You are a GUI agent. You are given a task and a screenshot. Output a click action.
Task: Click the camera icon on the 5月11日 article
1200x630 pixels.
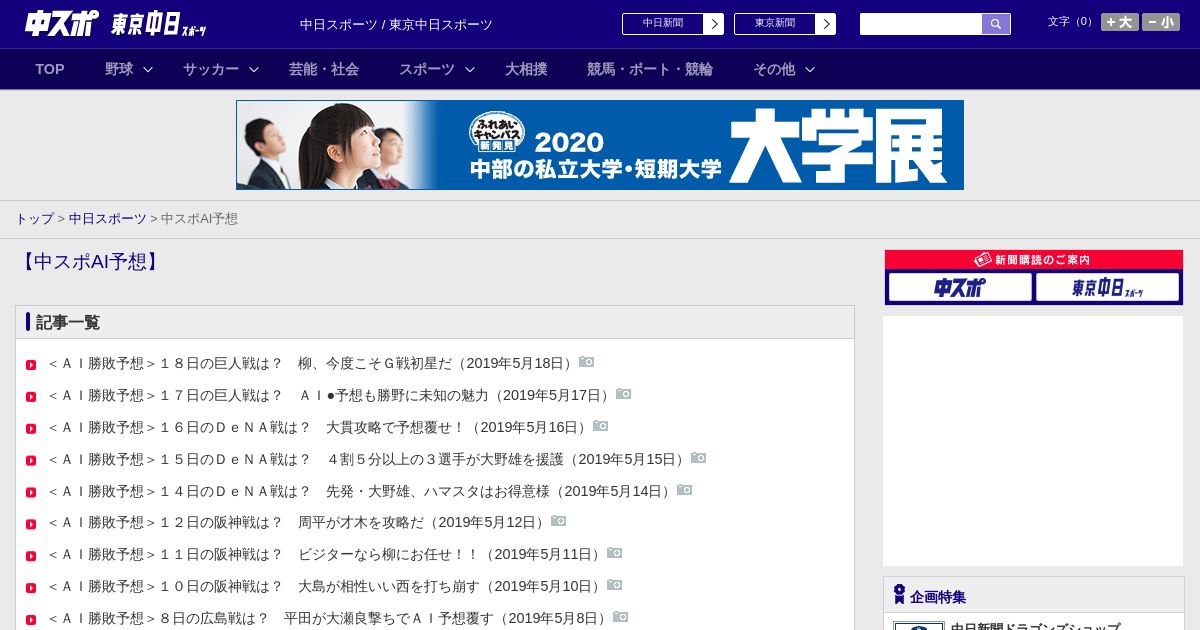click(x=615, y=553)
